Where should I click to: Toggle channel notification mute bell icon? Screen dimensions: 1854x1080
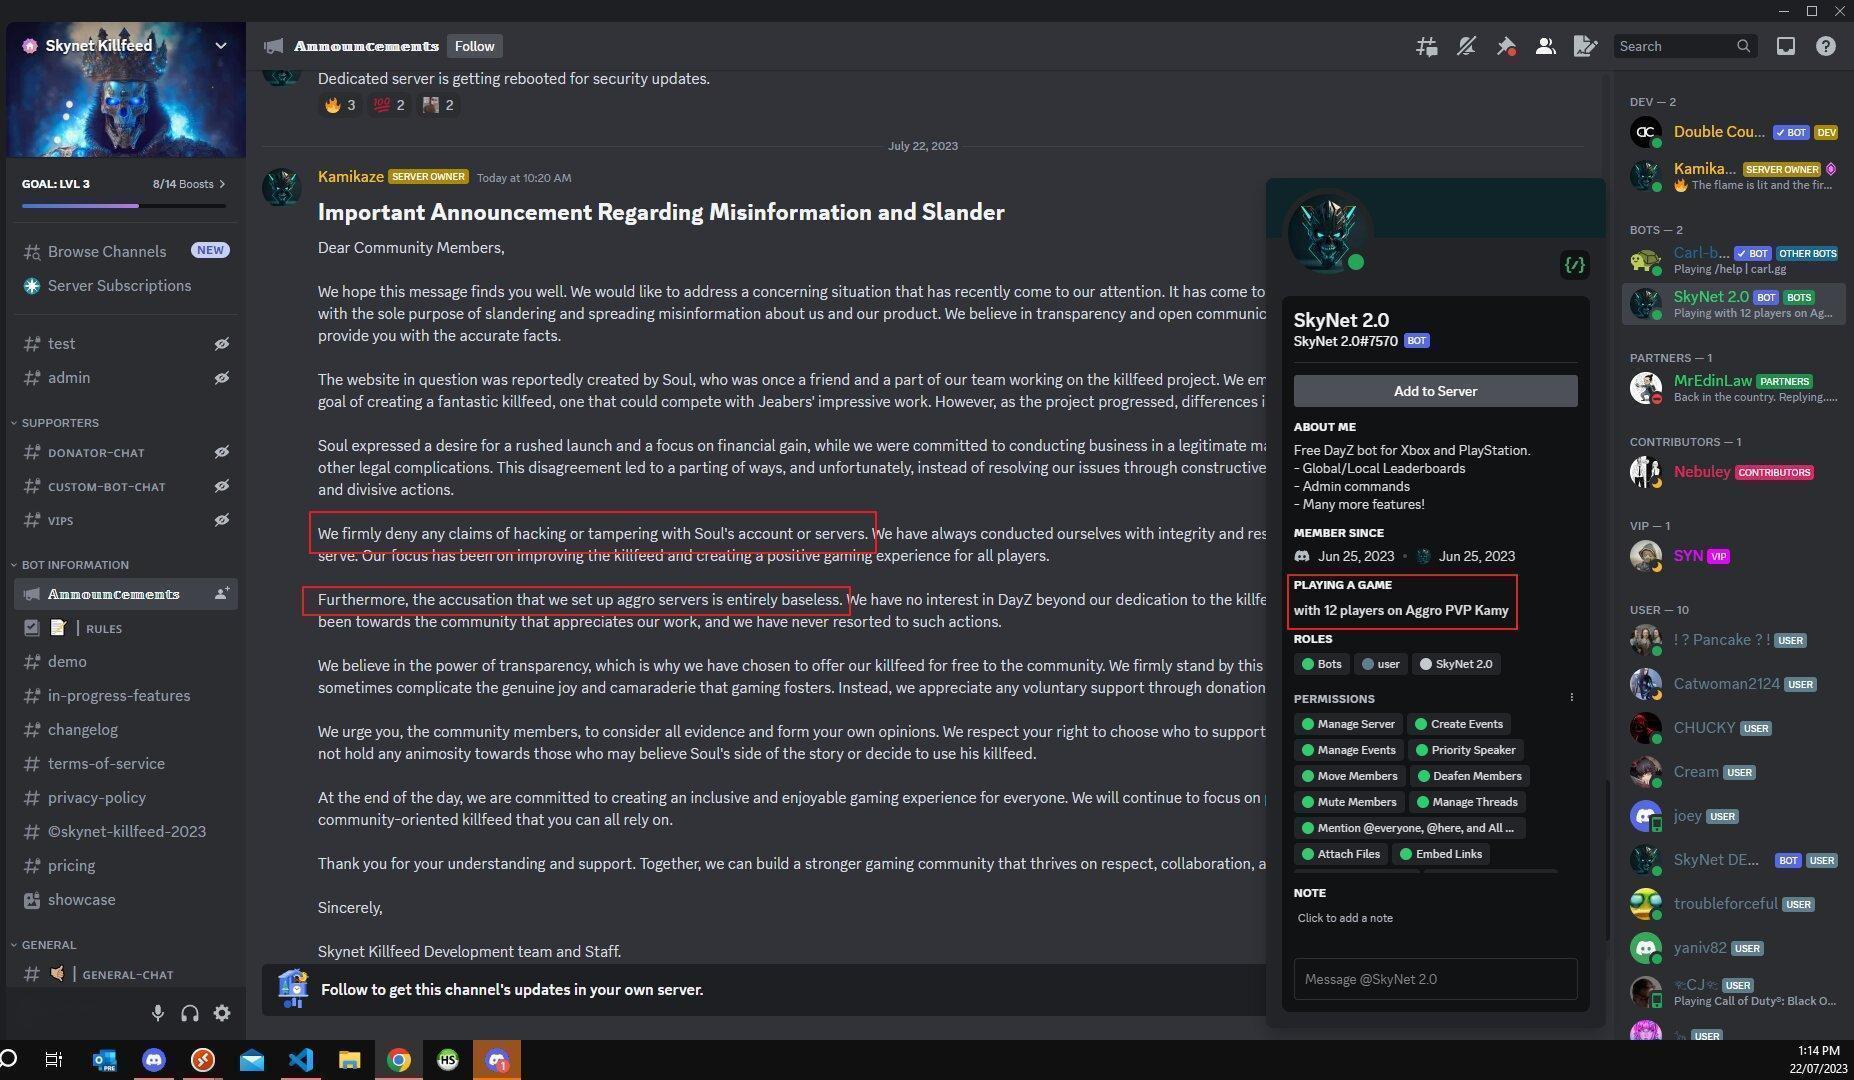1466,46
